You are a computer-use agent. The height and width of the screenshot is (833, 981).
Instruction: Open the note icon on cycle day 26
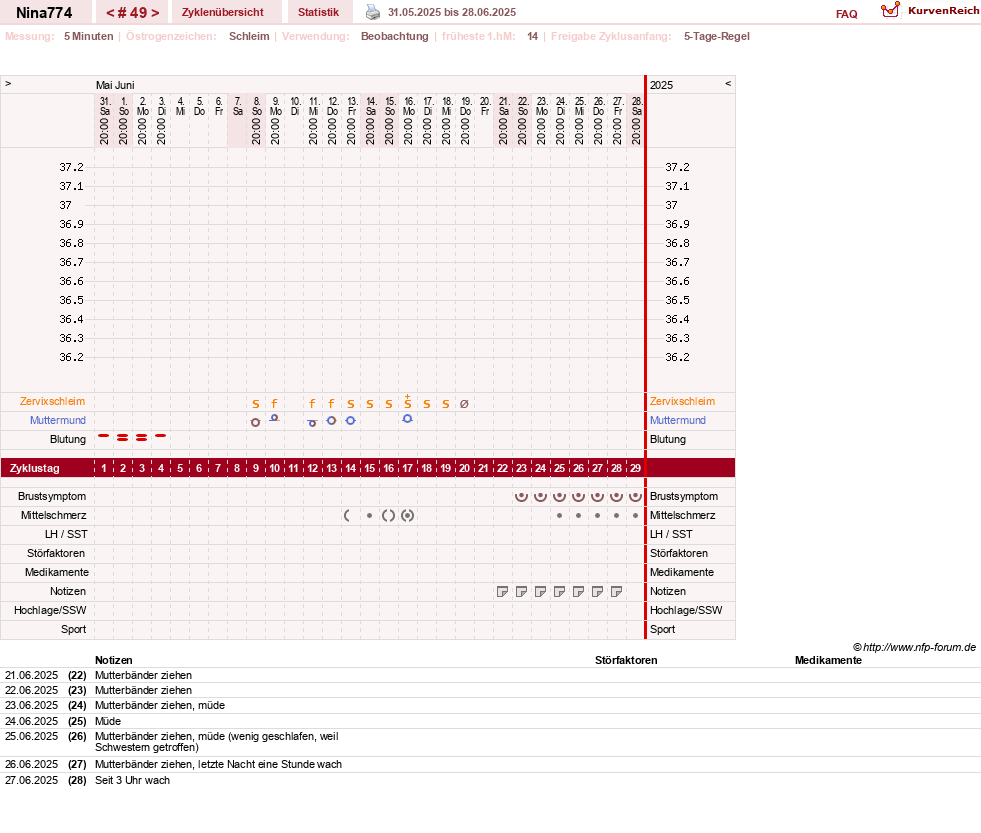click(578, 591)
